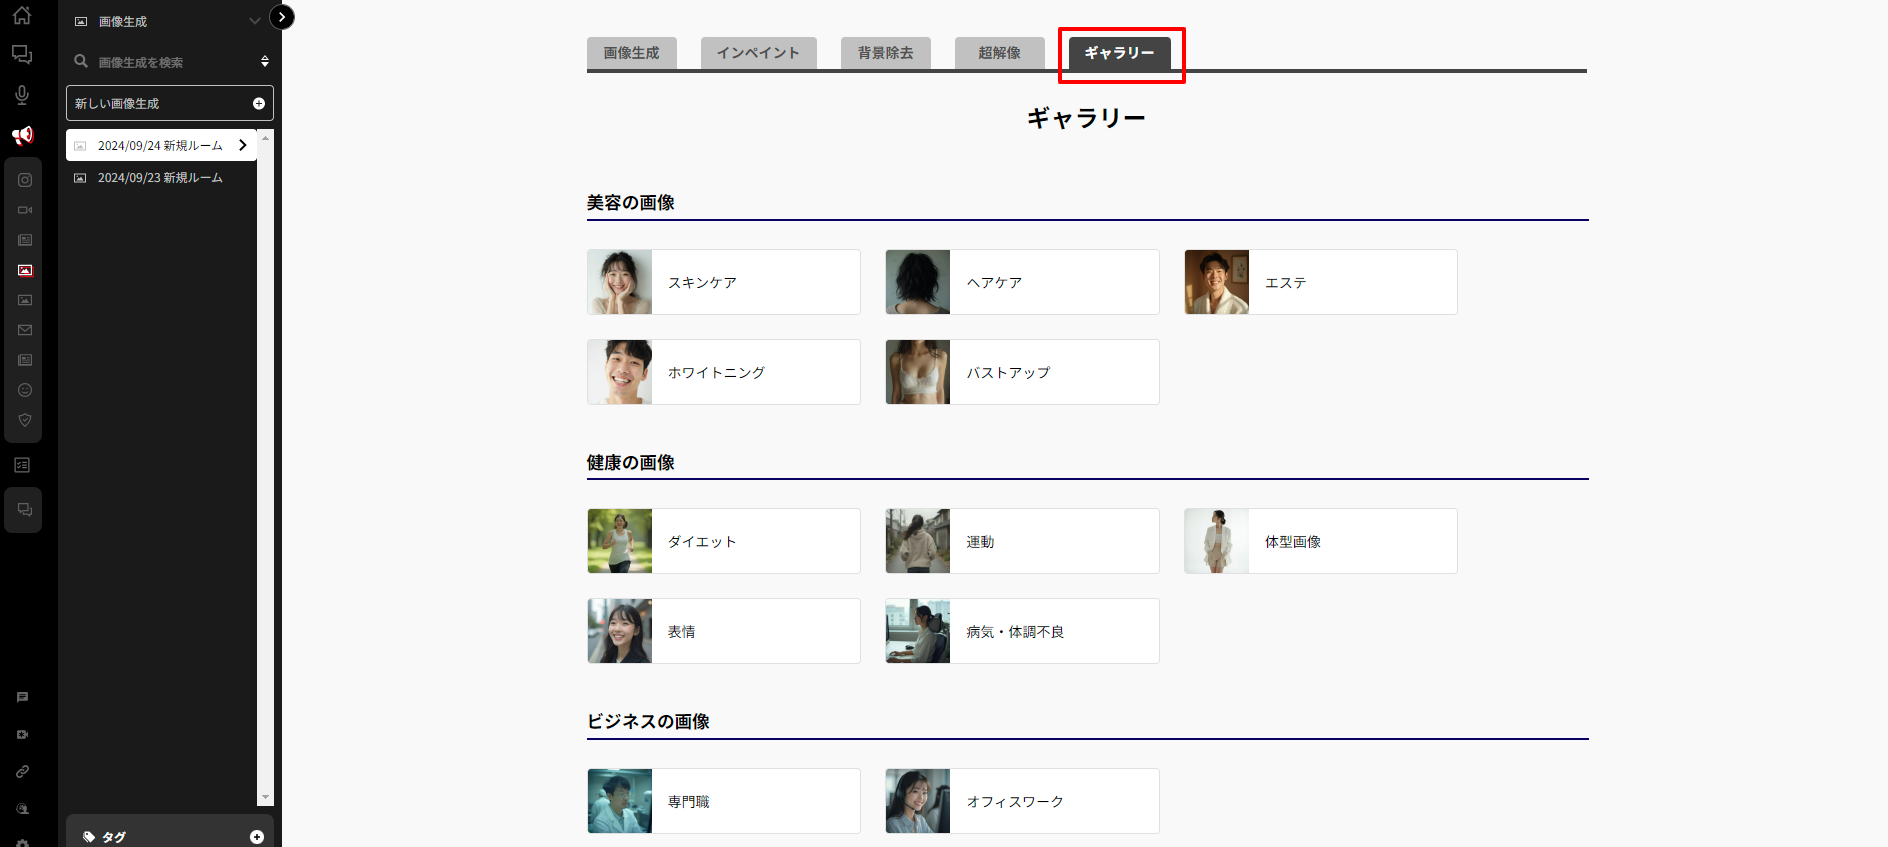Click the home icon in sidebar
1888x847 pixels.
click(x=22, y=16)
